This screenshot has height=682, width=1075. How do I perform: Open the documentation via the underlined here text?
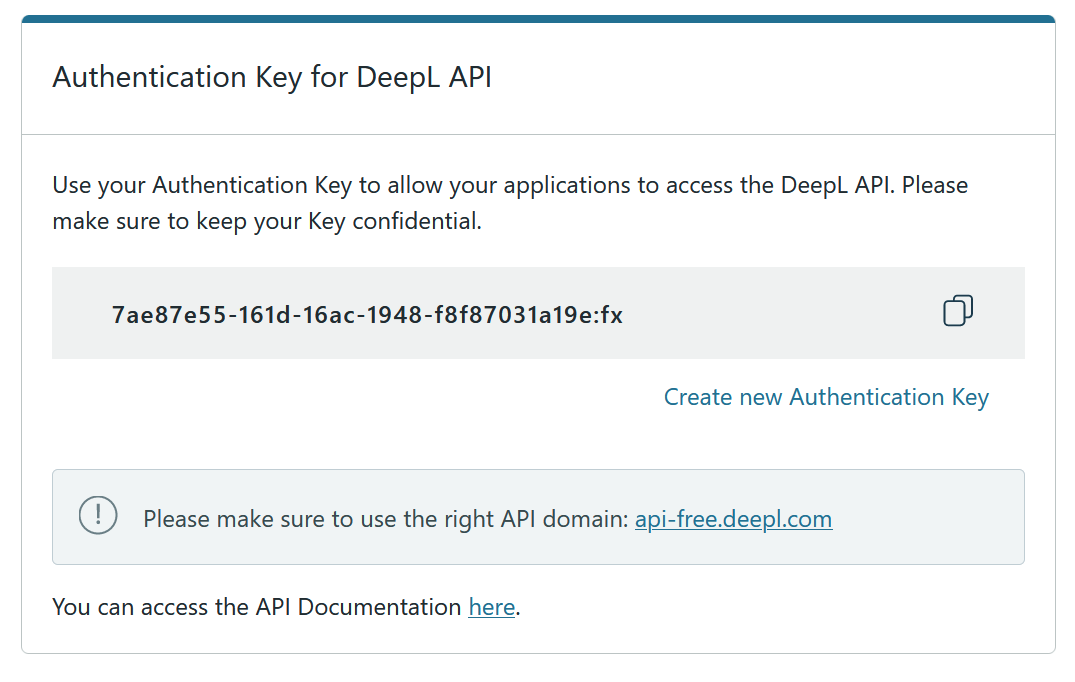click(x=491, y=607)
